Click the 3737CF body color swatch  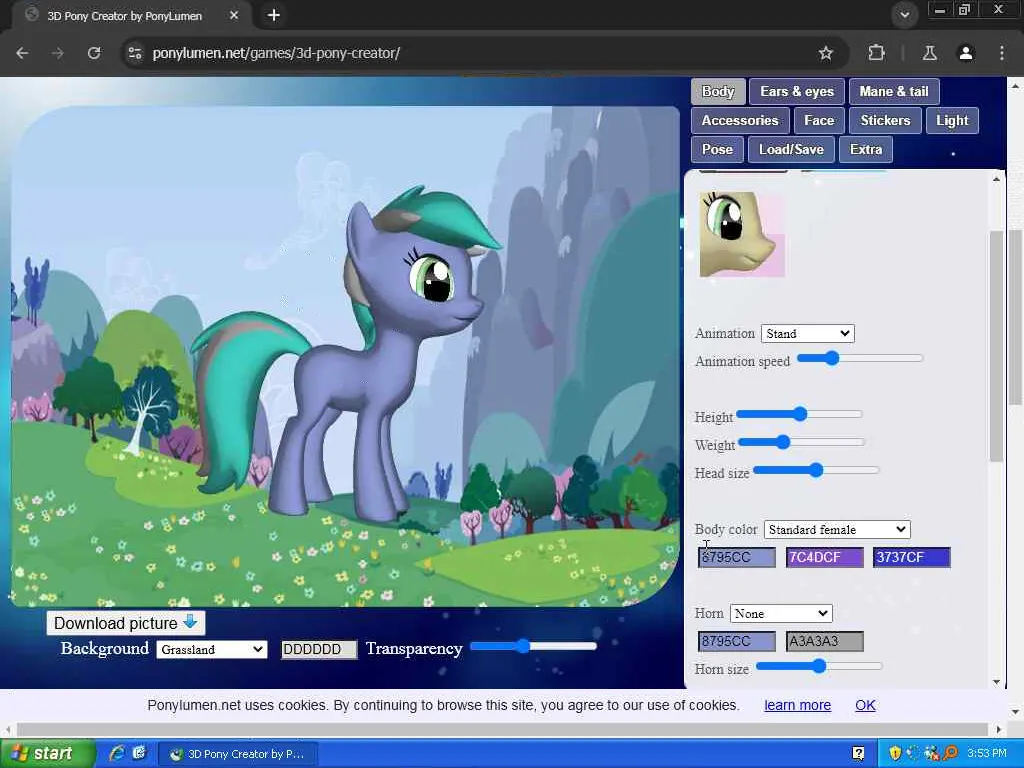tap(912, 557)
